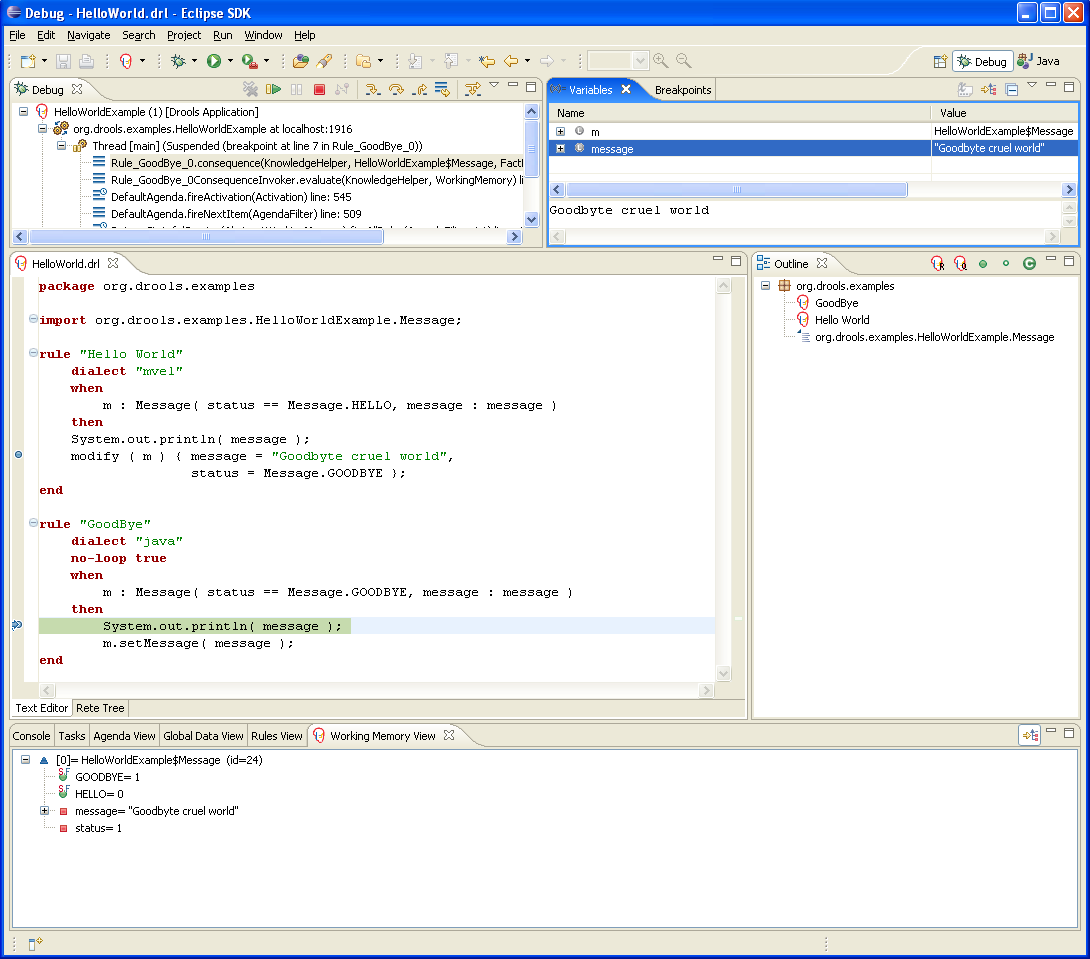Click the Collapse All icon in Variables view

click(1011, 90)
